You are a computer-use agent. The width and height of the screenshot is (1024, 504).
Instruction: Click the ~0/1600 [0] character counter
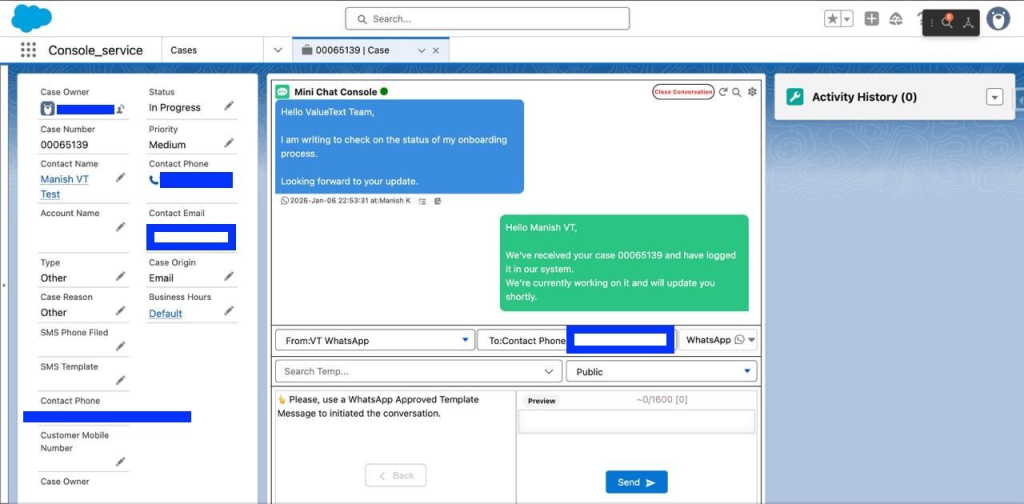(x=662, y=400)
